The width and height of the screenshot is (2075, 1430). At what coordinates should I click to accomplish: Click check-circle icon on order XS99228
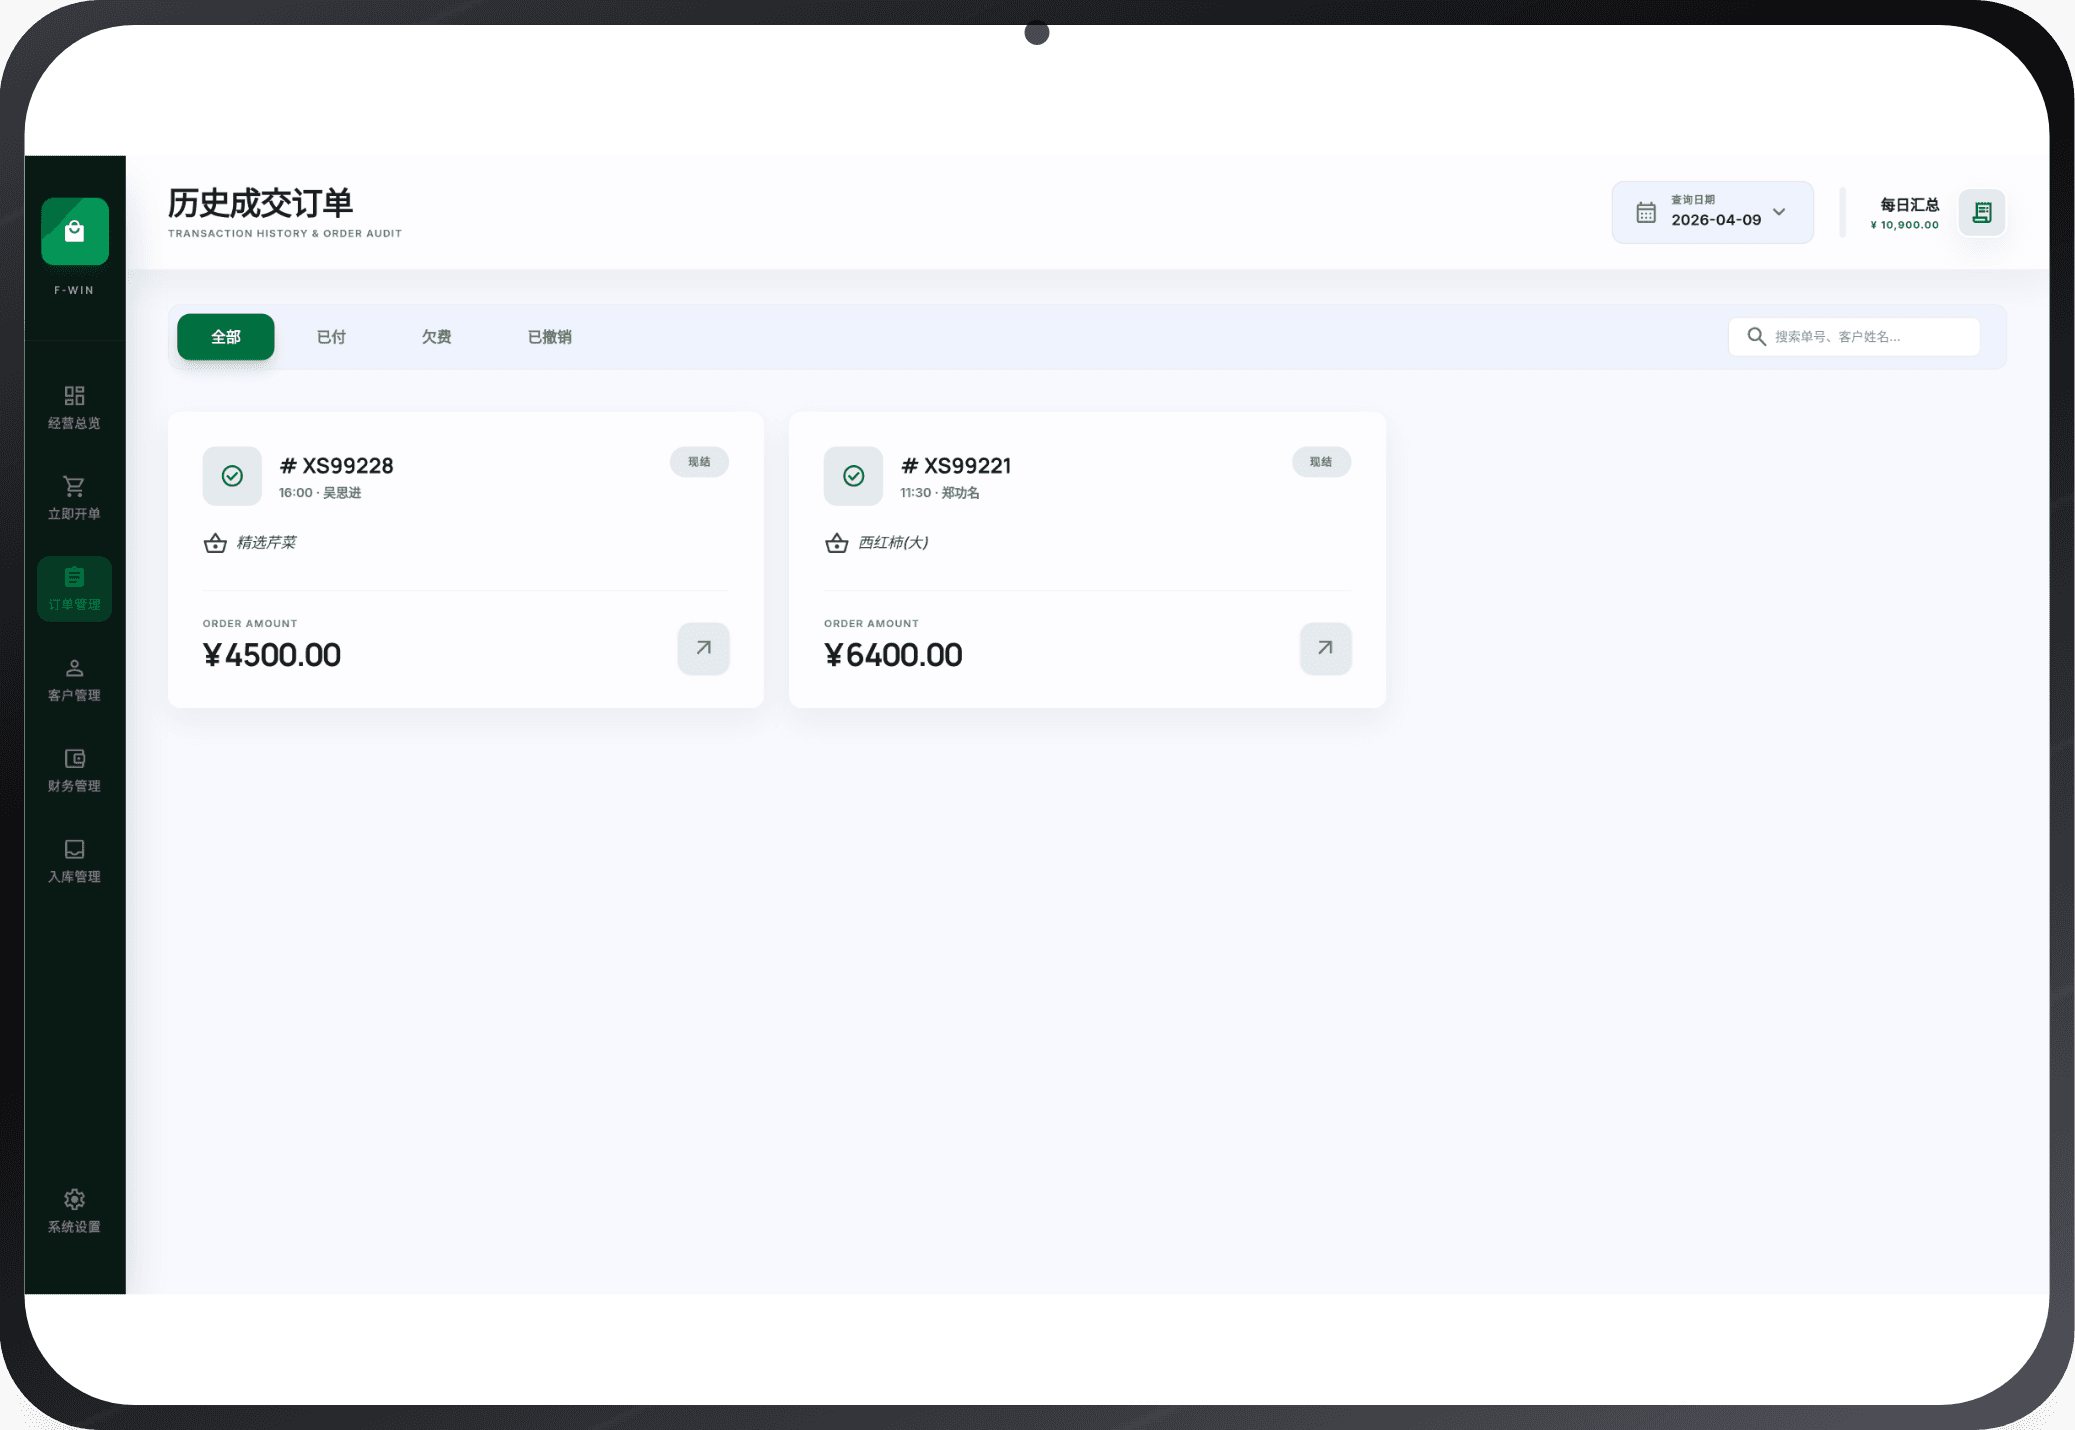(232, 476)
